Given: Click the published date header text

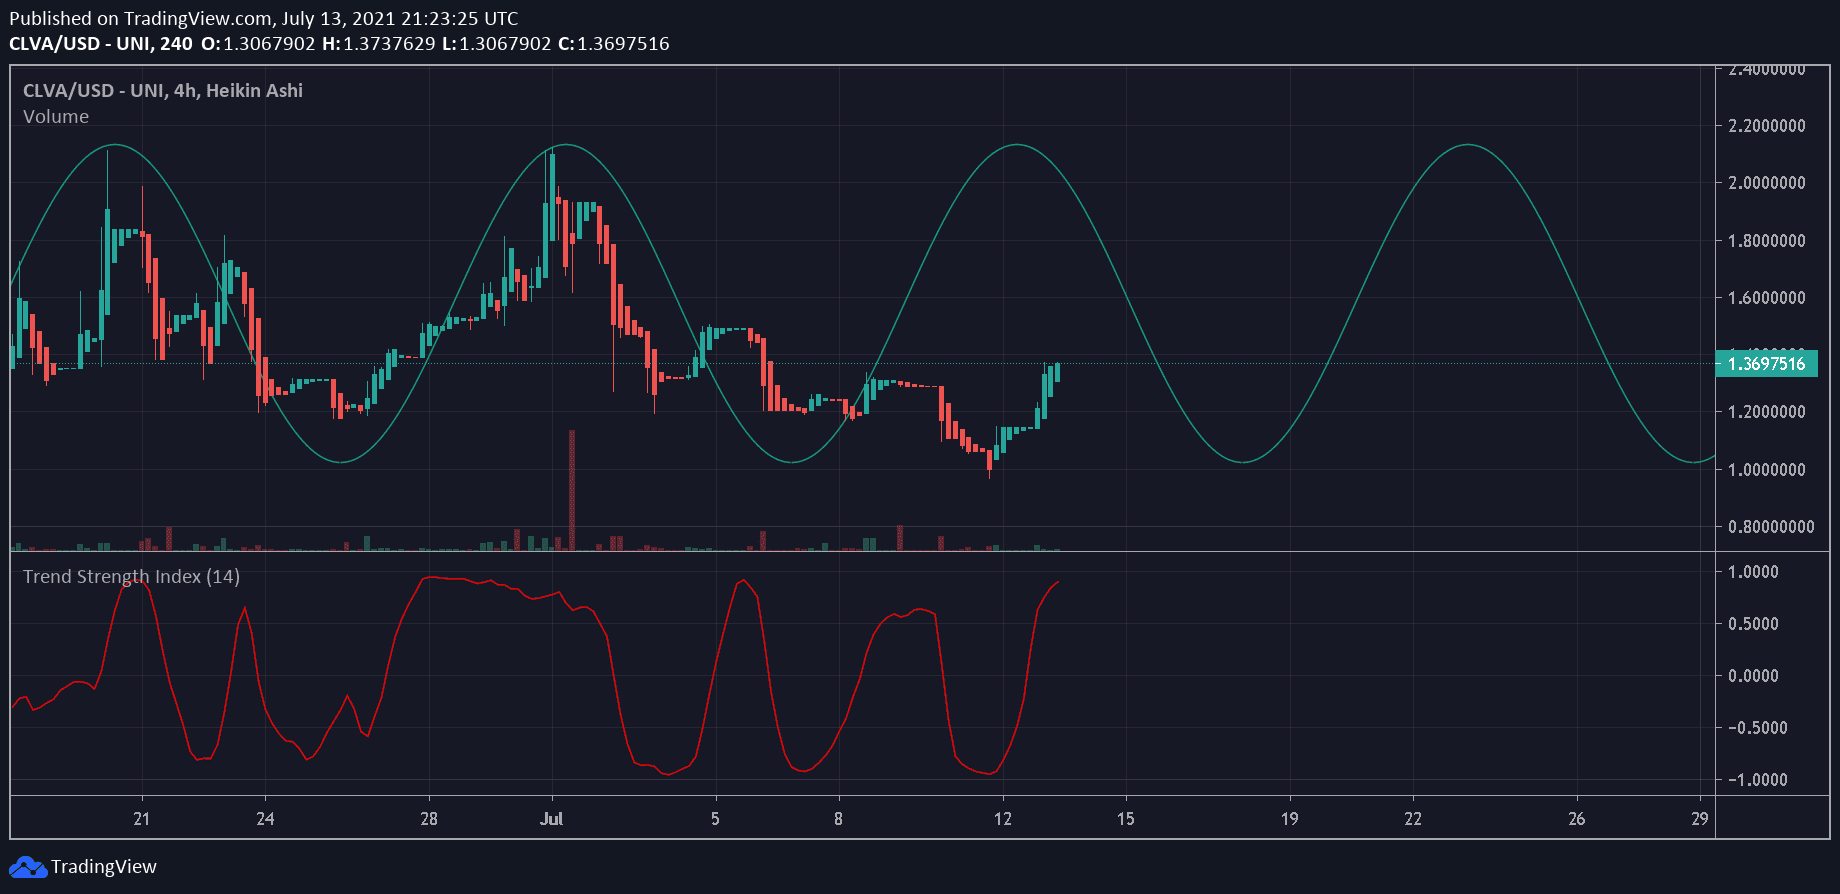Looking at the screenshot, I should pyautogui.click(x=264, y=19).
